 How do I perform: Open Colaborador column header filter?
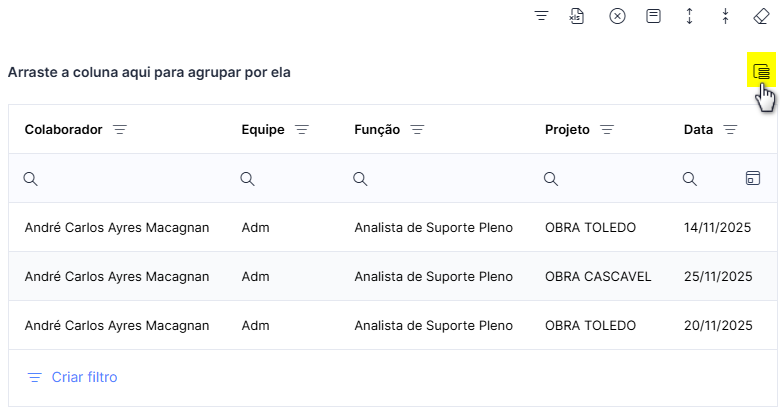(120, 129)
